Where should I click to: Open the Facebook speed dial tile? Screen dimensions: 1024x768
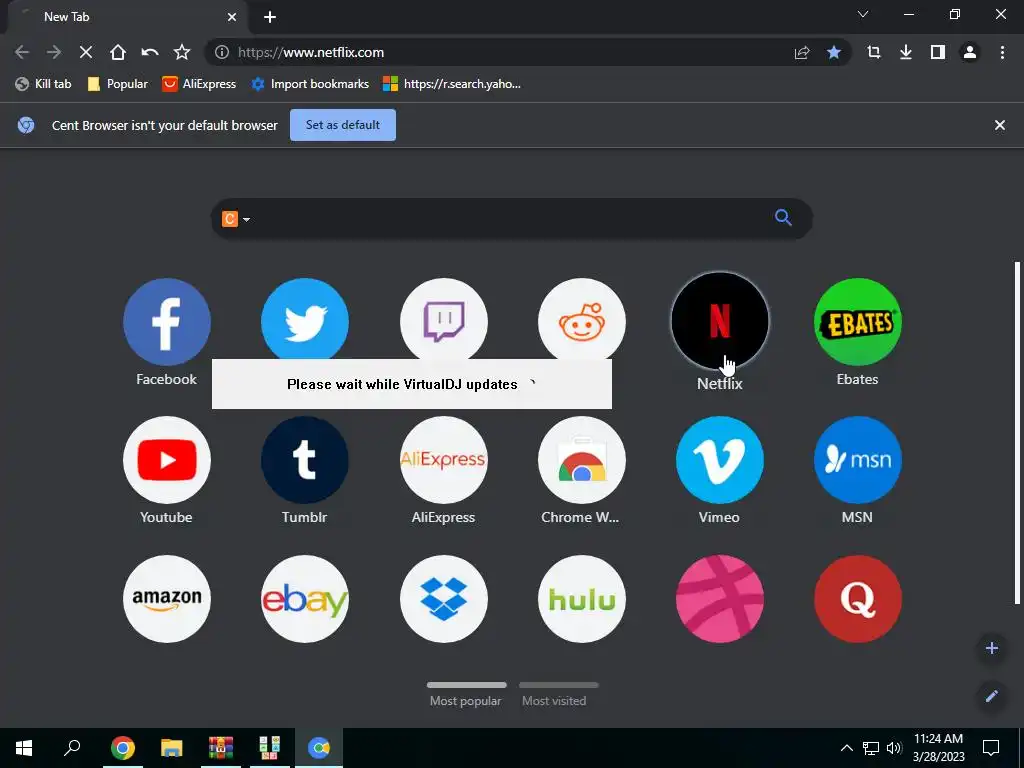click(167, 322)
